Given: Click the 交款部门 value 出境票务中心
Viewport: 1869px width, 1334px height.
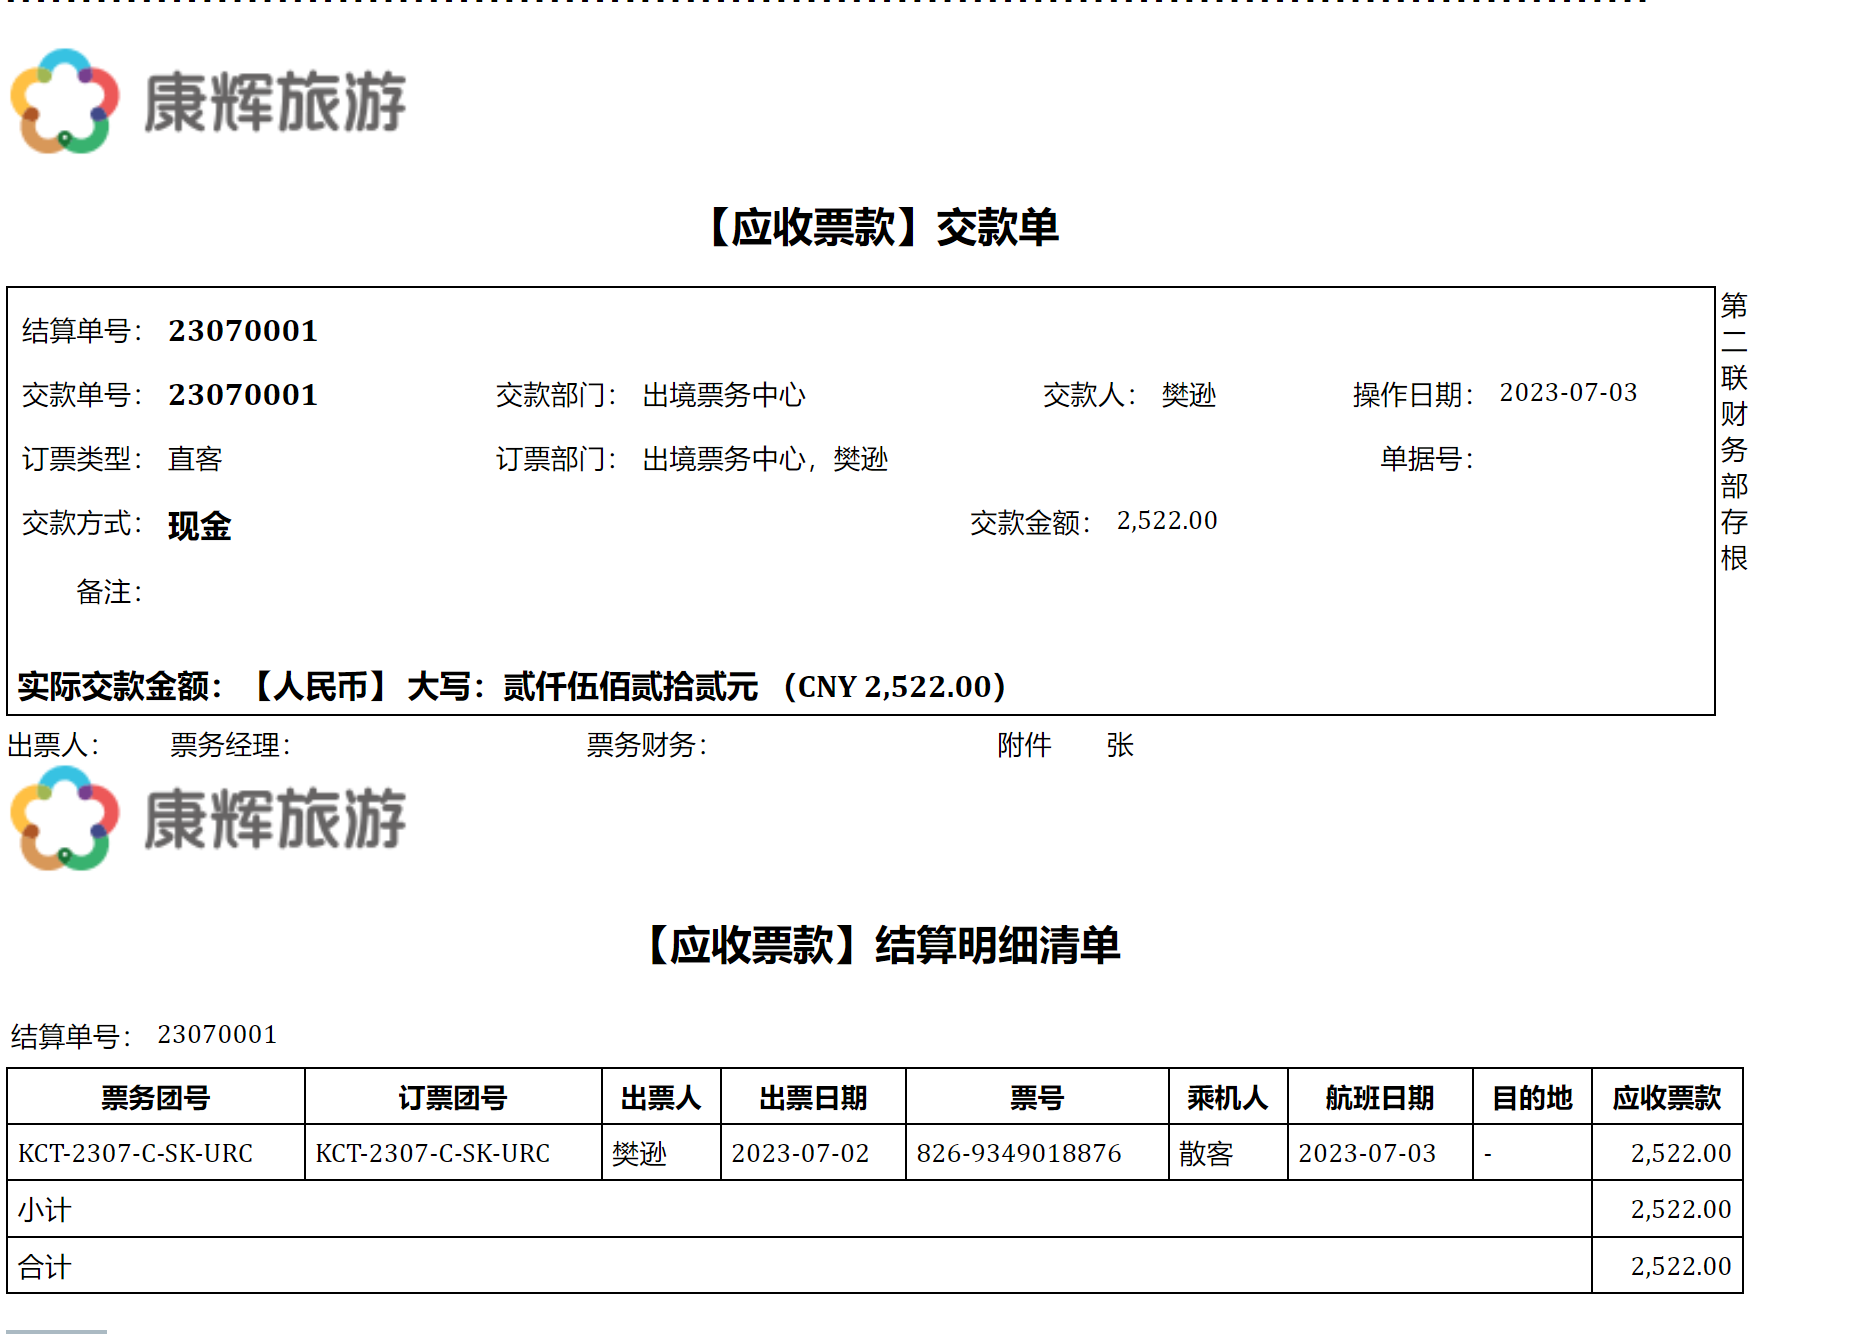Looking at the screenshot, I should click(723, 395).
